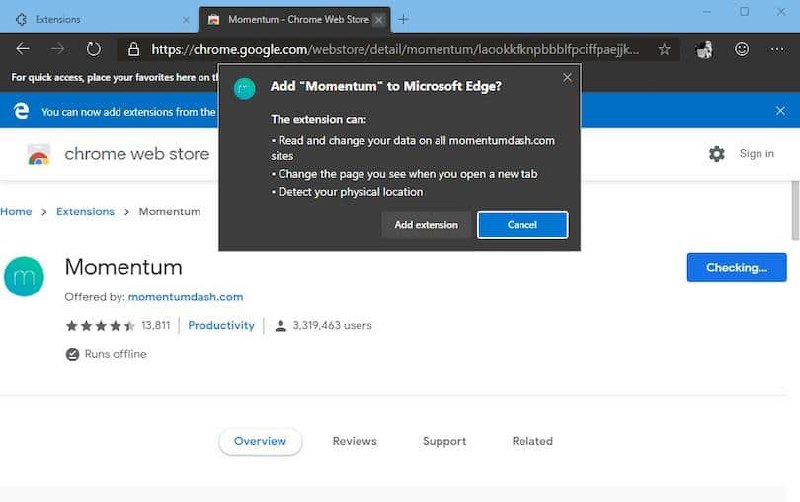Open the Related tab

tap(533, 441)
